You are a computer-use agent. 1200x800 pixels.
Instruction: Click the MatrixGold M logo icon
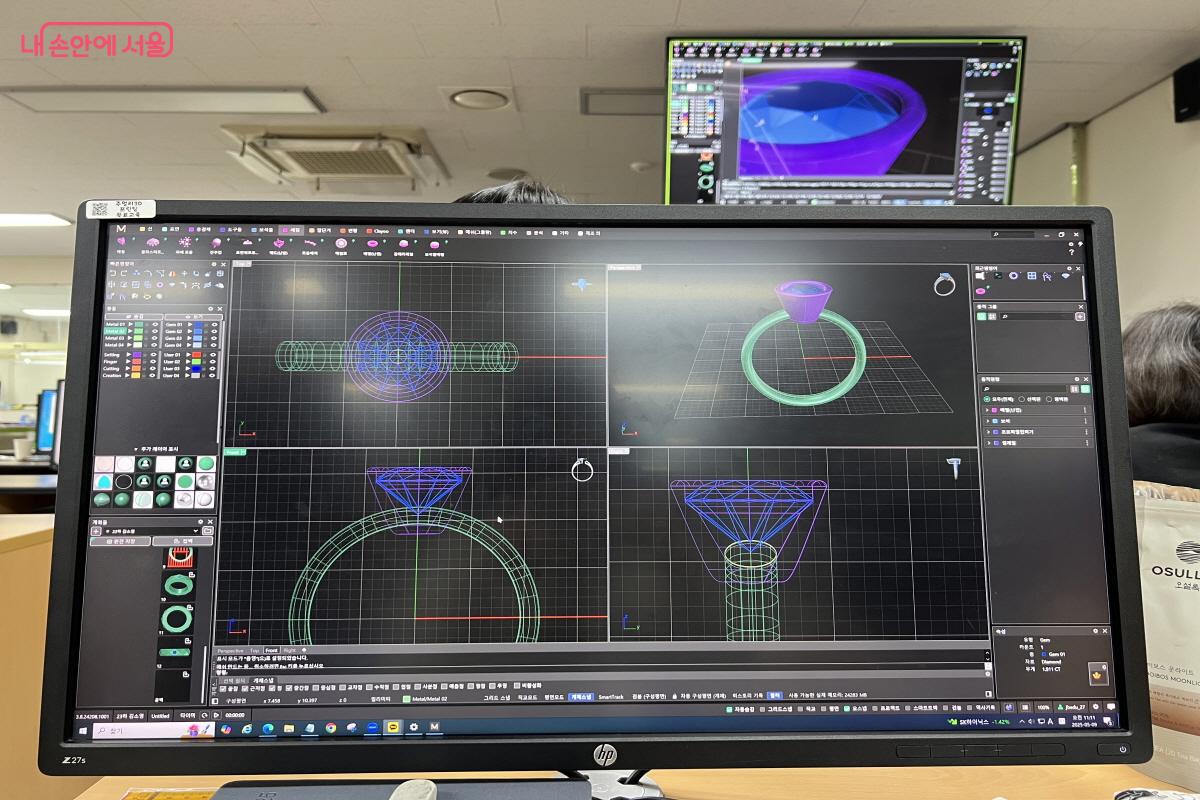(x=121, y=229)
